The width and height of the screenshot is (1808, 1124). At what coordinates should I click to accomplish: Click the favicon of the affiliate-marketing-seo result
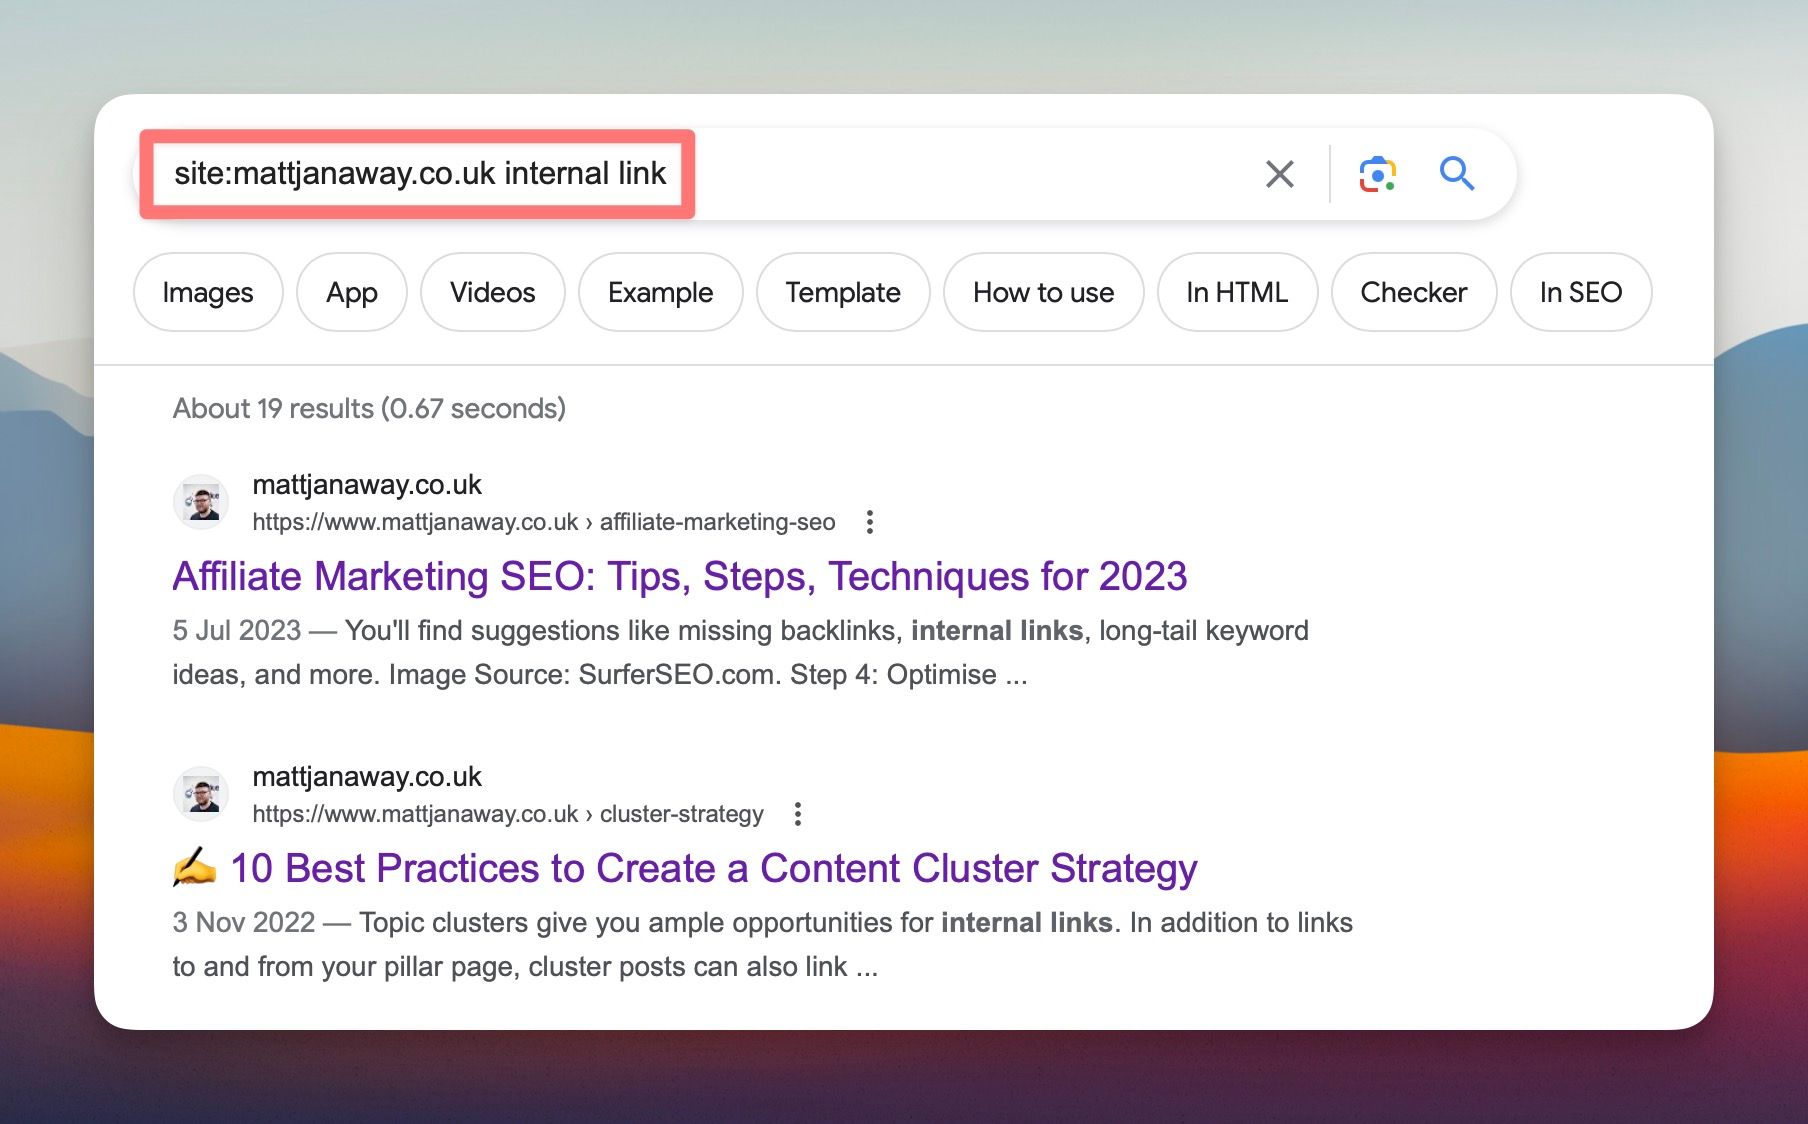click(x=201, y=502)
